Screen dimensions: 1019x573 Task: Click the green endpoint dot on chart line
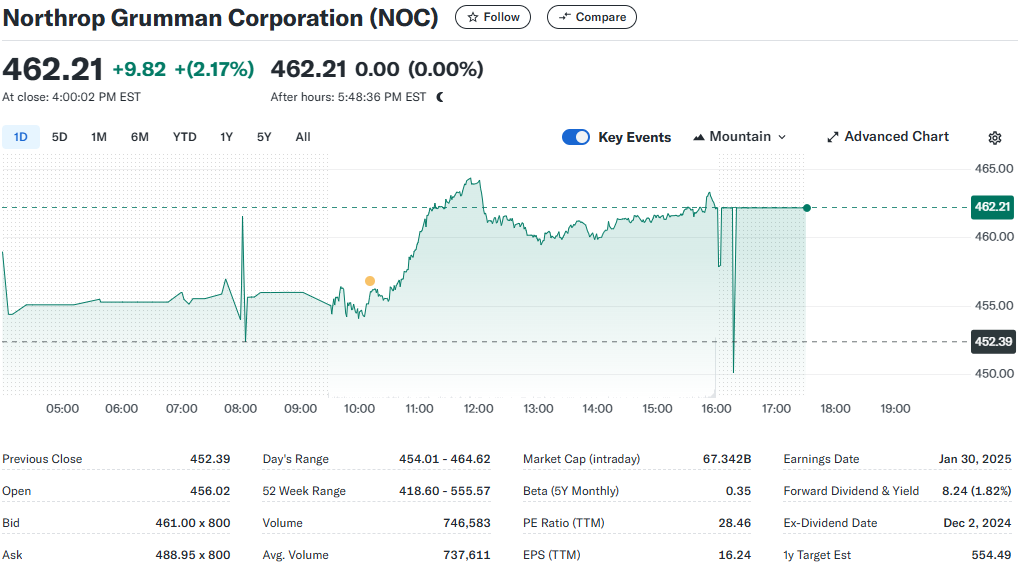(x=806, y=208)
